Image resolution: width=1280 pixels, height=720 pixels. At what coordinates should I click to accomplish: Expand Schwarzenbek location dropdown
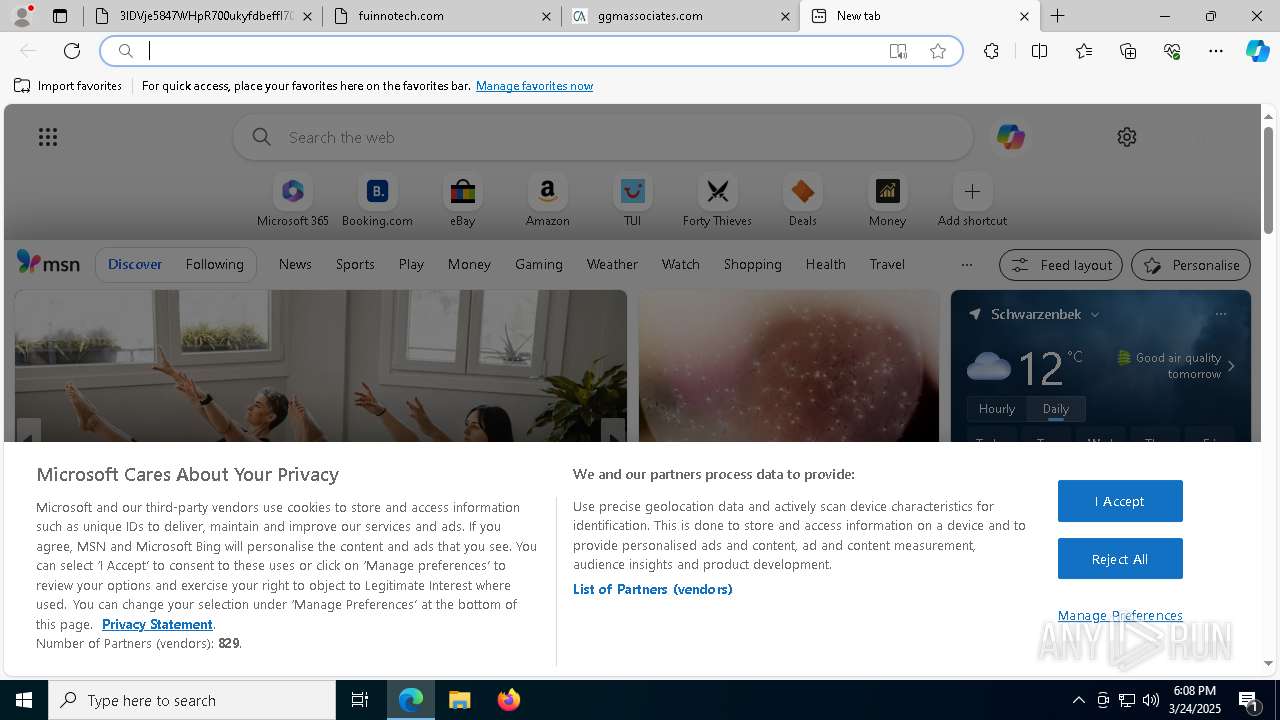point(1095,314)
